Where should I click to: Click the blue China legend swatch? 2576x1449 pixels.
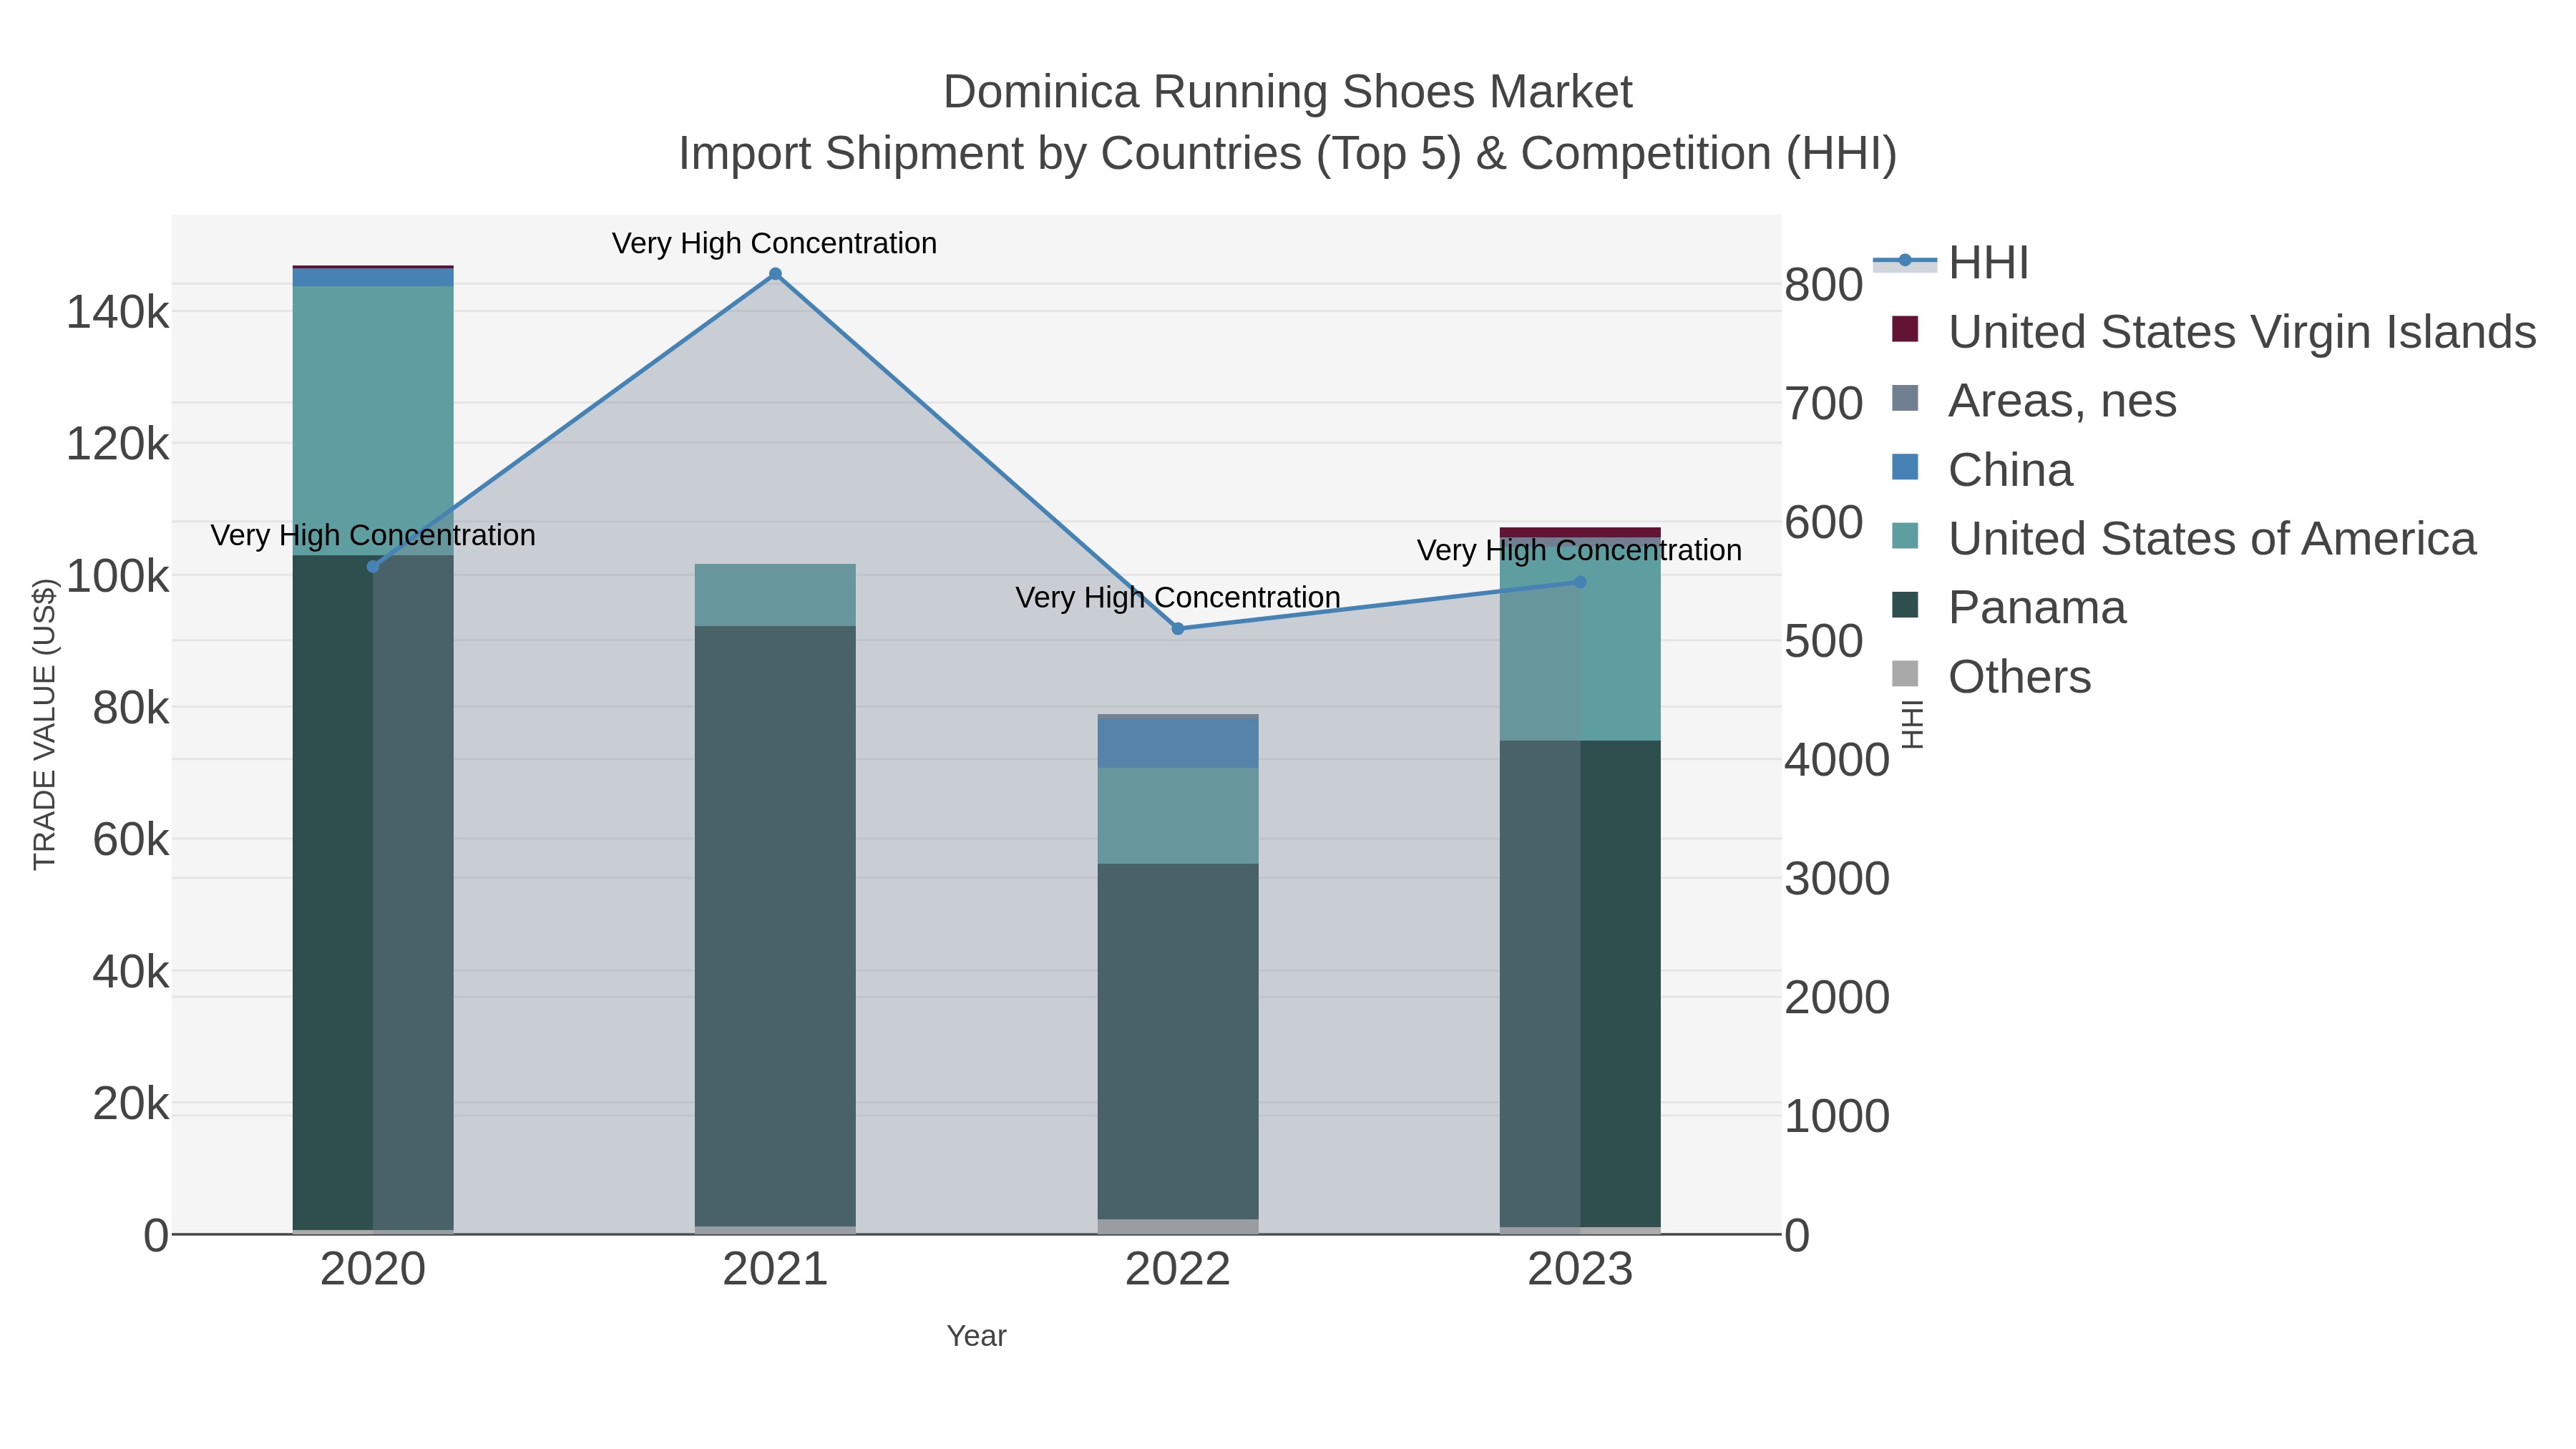click(1905, 466)
